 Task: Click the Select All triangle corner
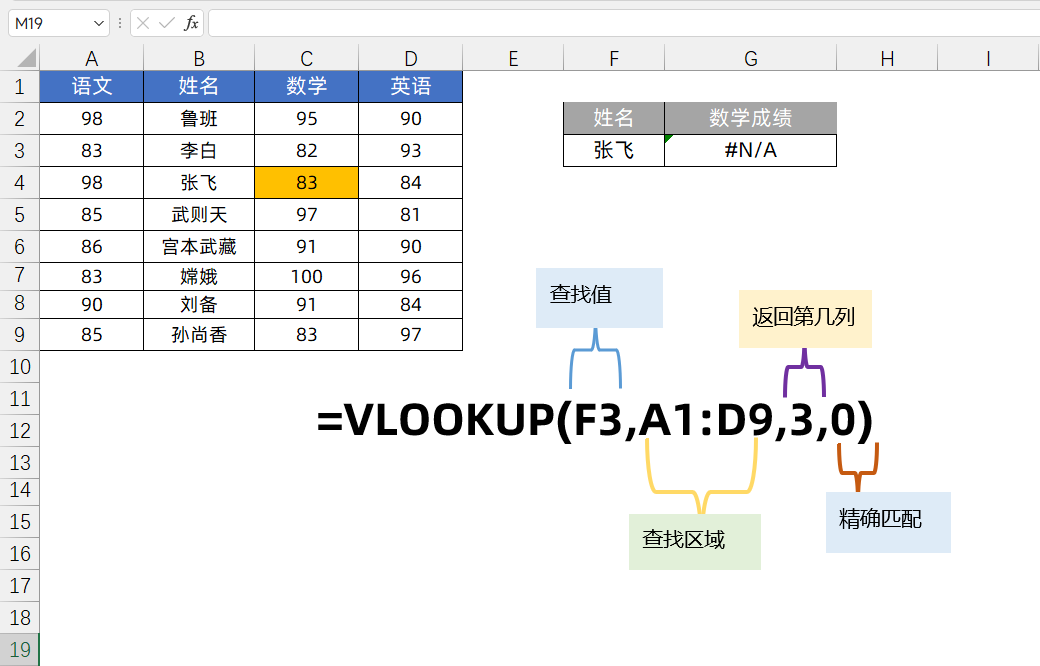26,58
